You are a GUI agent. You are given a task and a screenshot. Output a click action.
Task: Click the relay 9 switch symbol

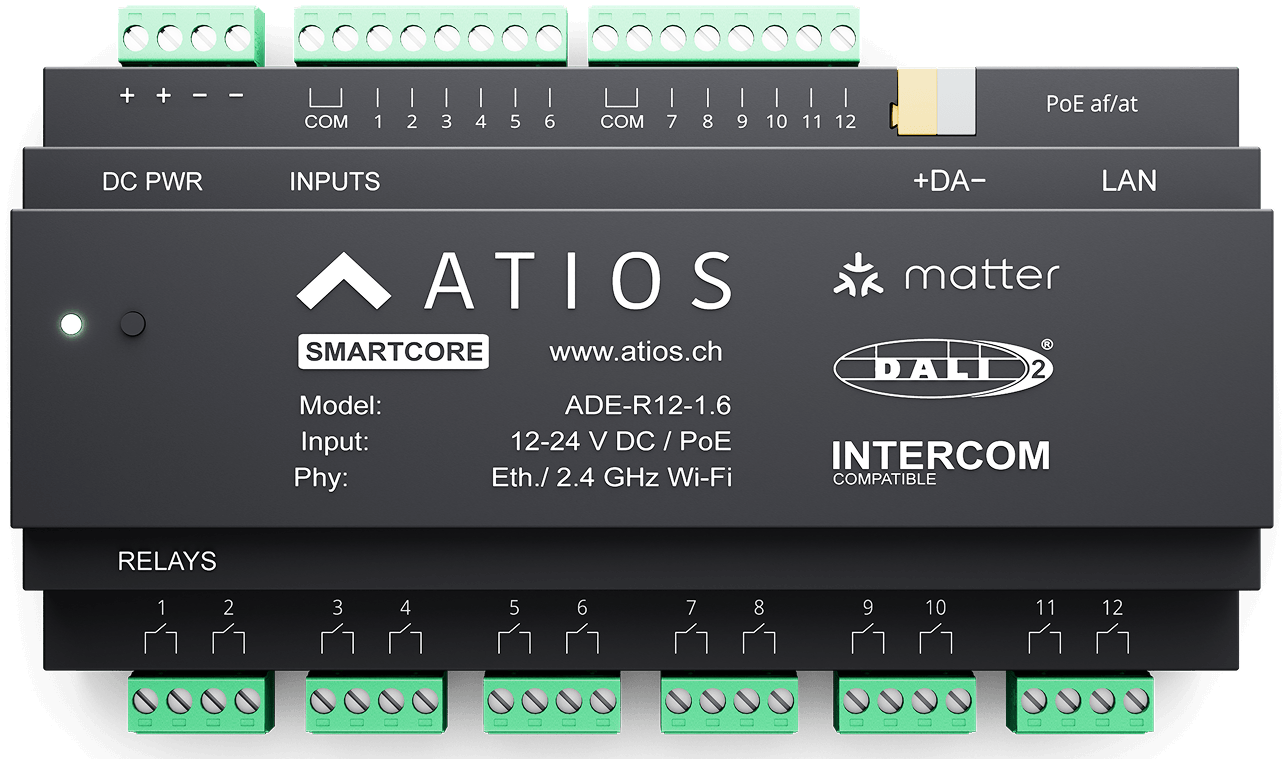coord(867,638)
